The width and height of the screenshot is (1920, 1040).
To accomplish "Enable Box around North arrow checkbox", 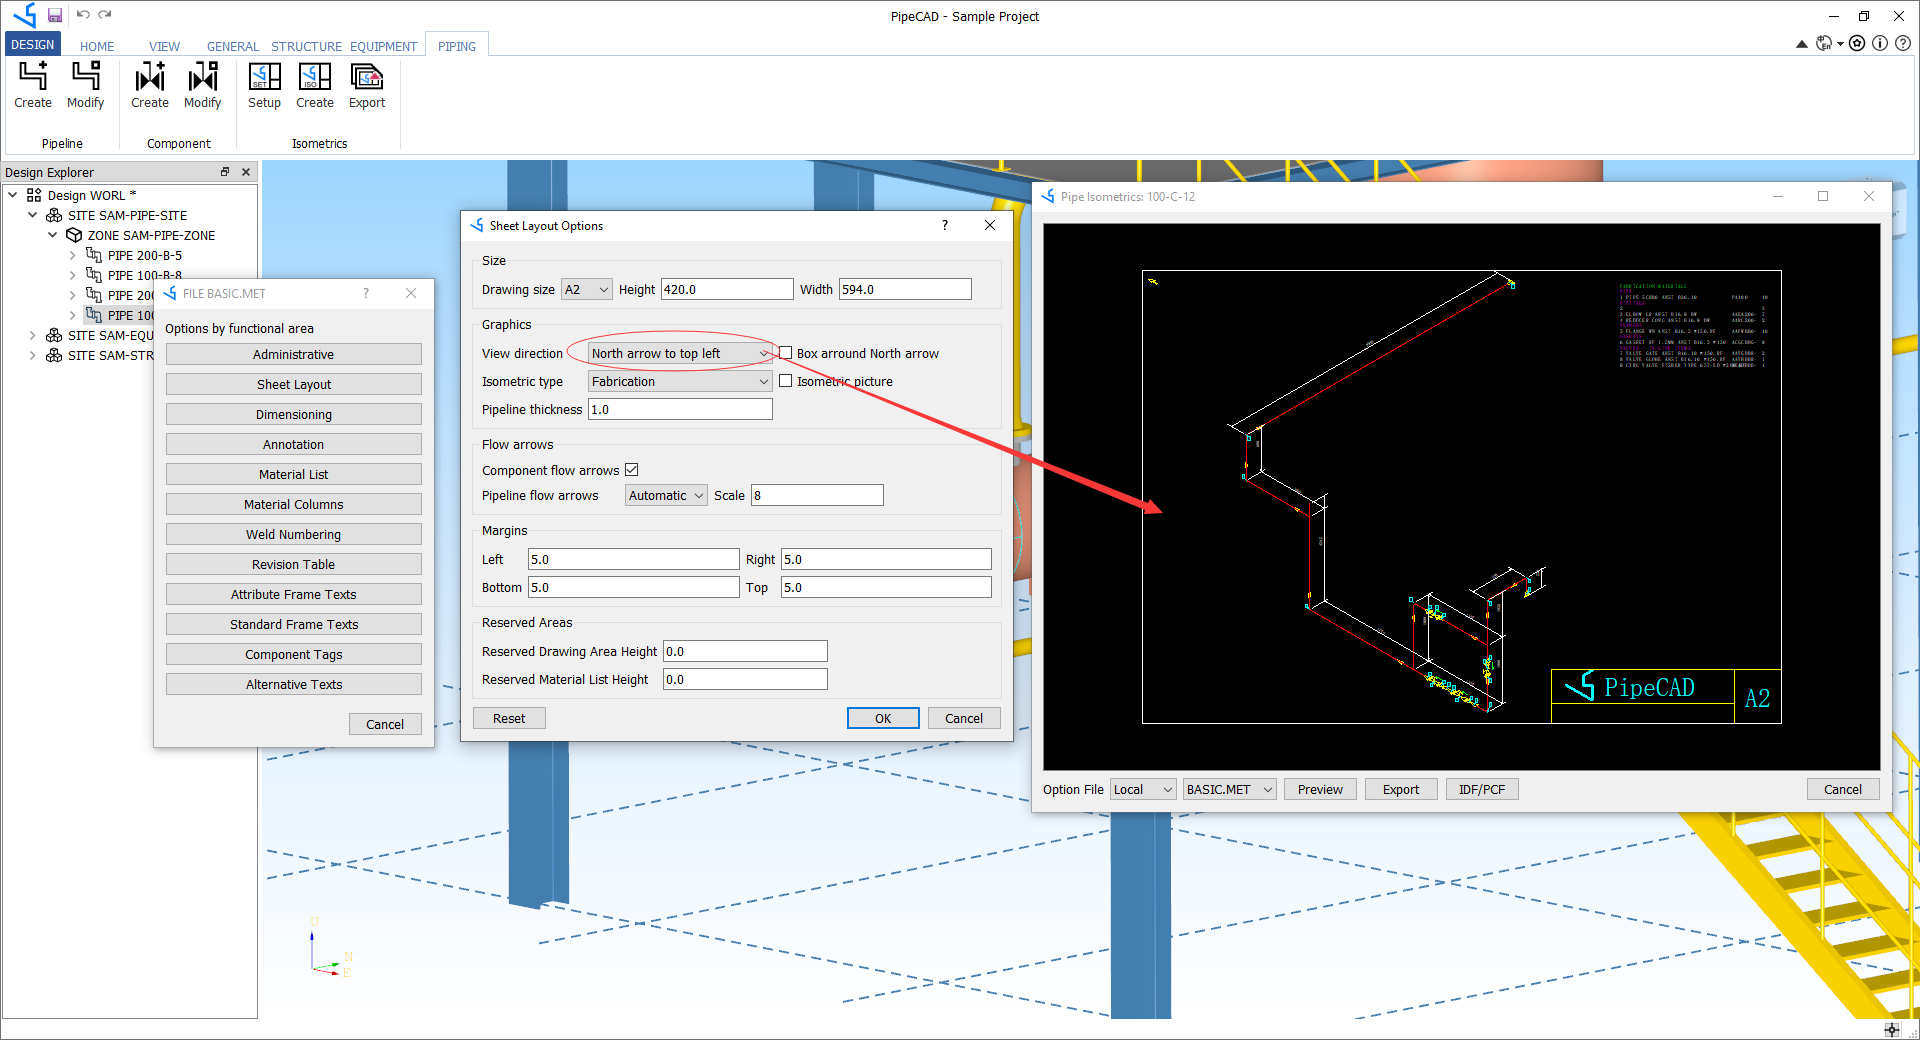I will (786, 353).
